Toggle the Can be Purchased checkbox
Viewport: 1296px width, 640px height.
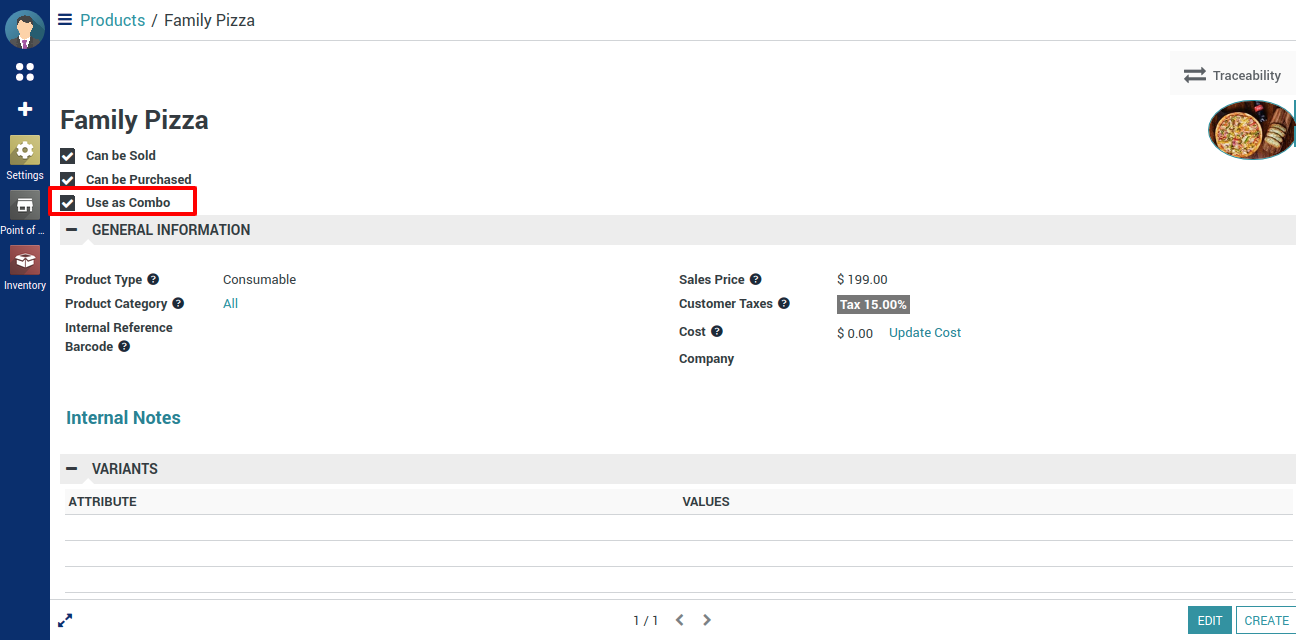coord(68,180)
